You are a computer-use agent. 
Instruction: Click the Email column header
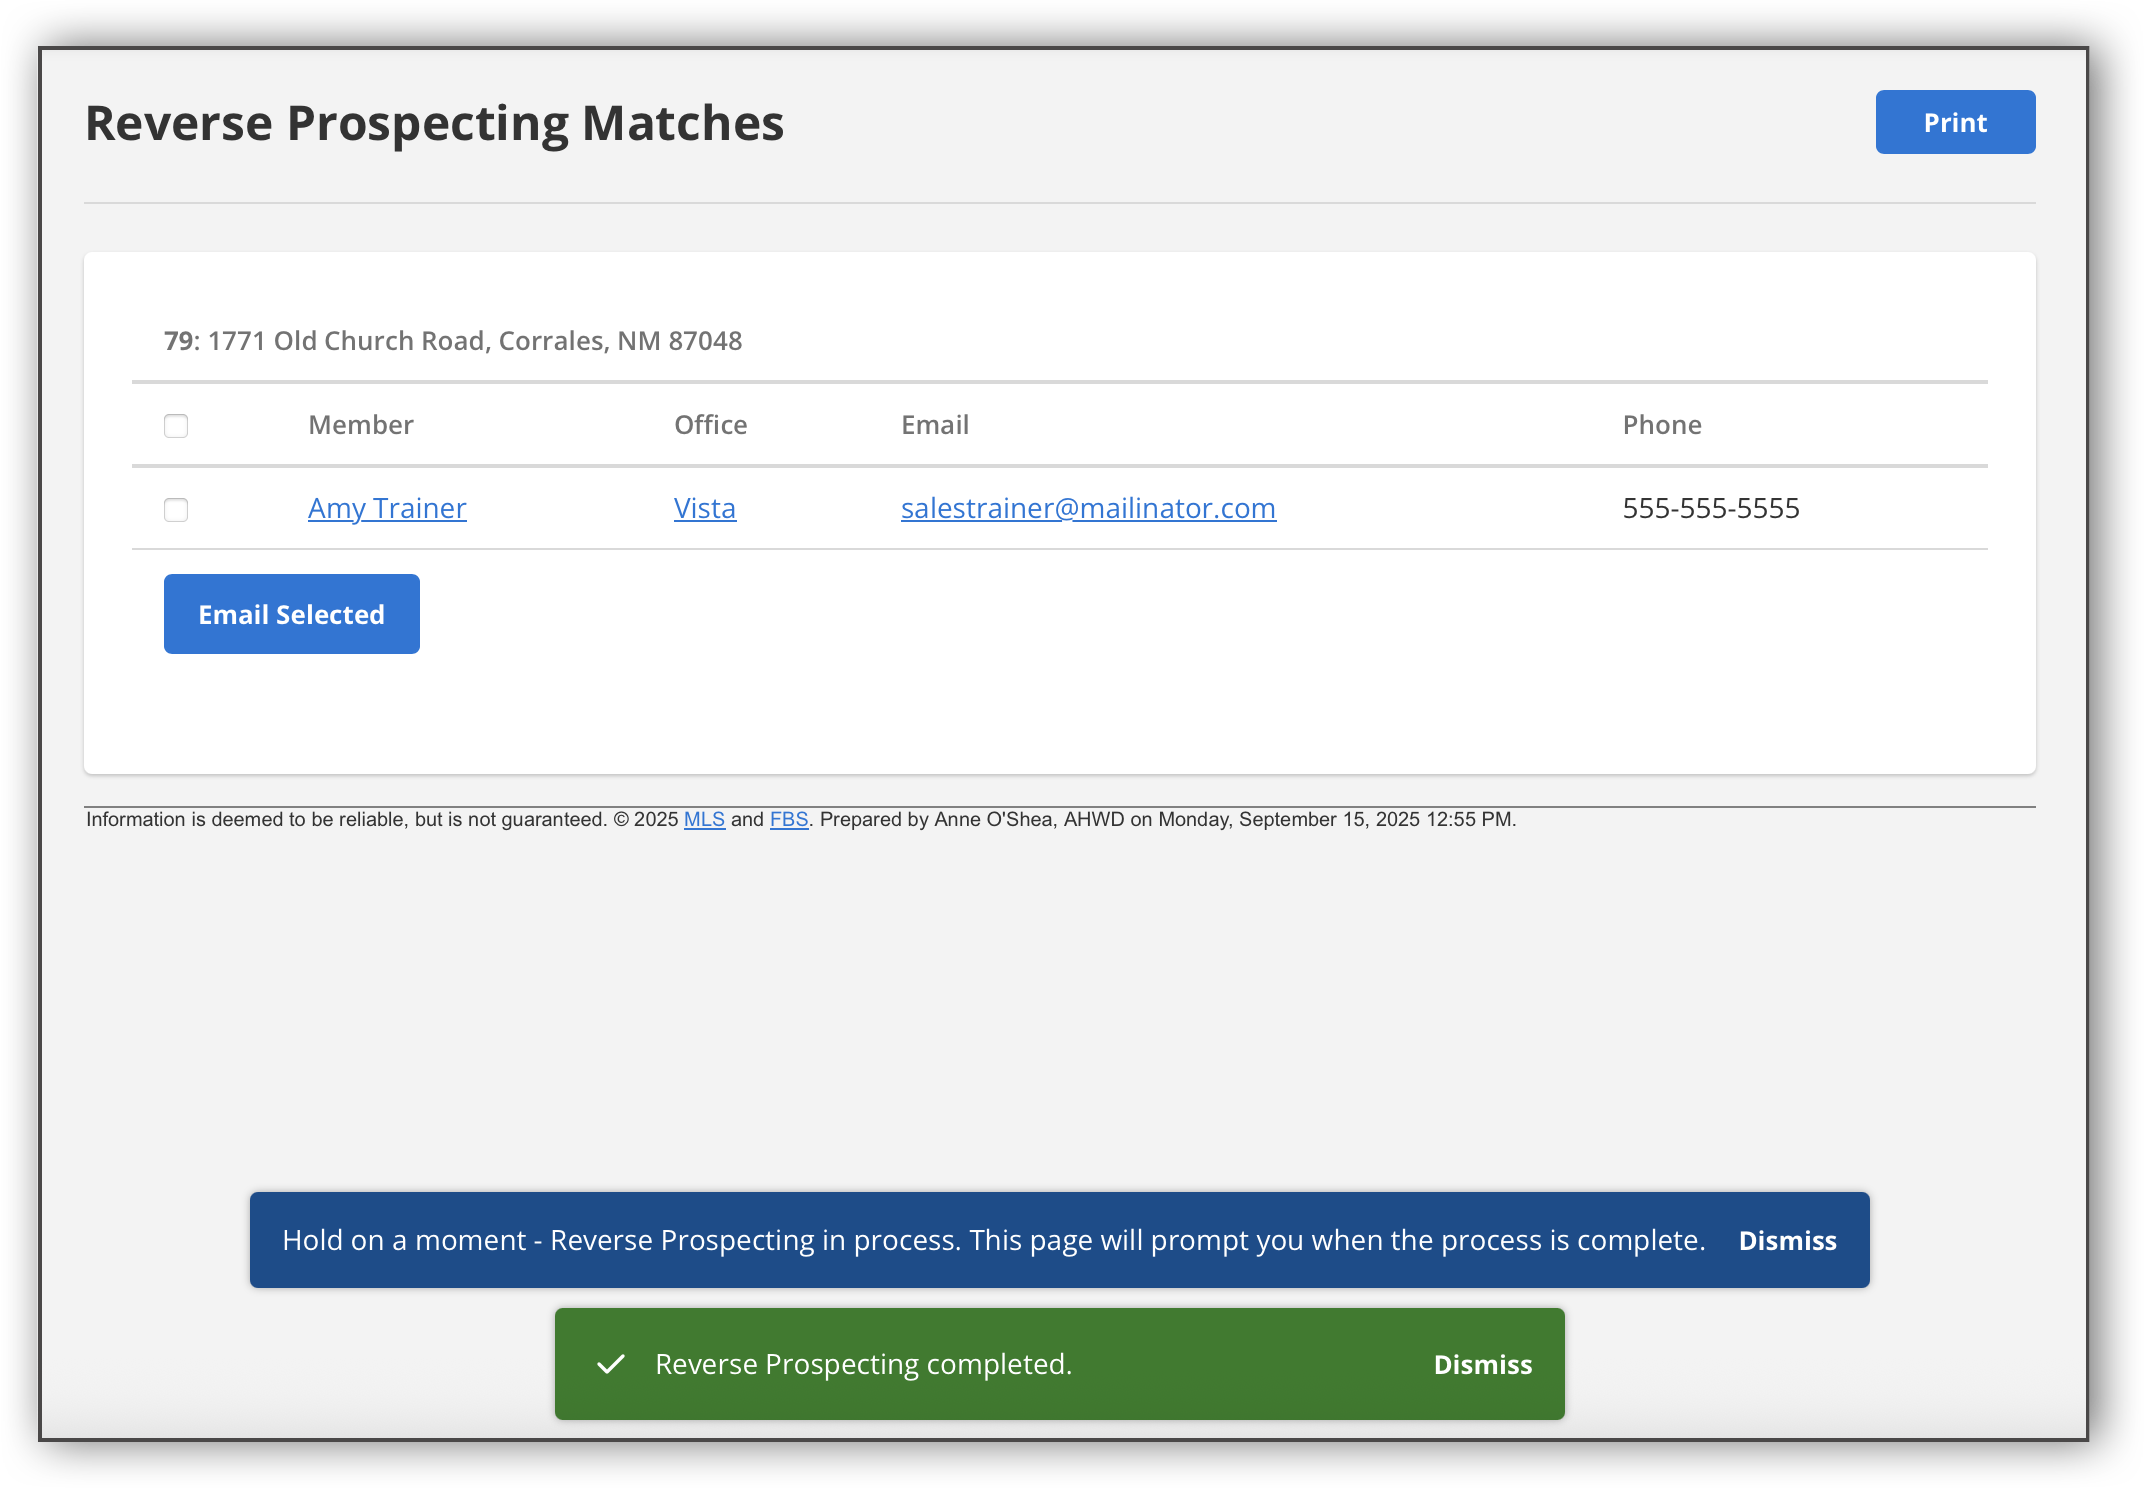click(x=935, y=425)
